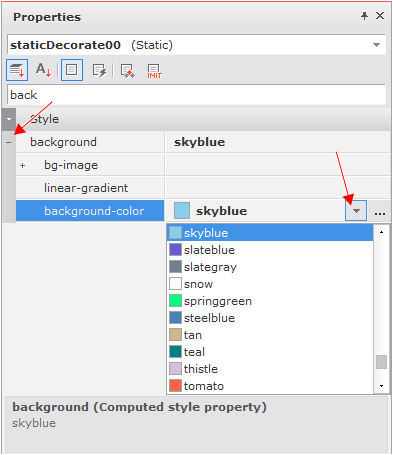
Task: Toggle the properties list view icon
Action: click(72, 70)
